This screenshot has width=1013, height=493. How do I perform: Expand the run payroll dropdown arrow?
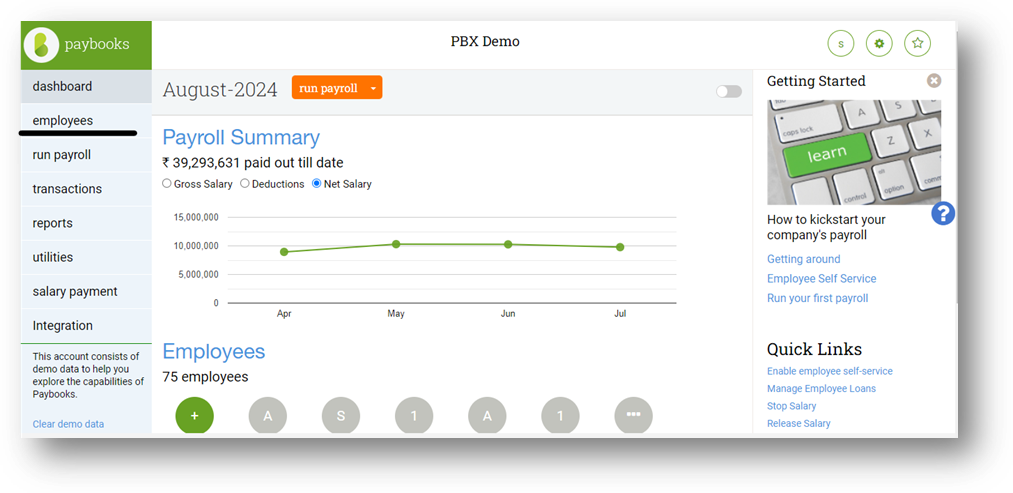coord(373,89)
